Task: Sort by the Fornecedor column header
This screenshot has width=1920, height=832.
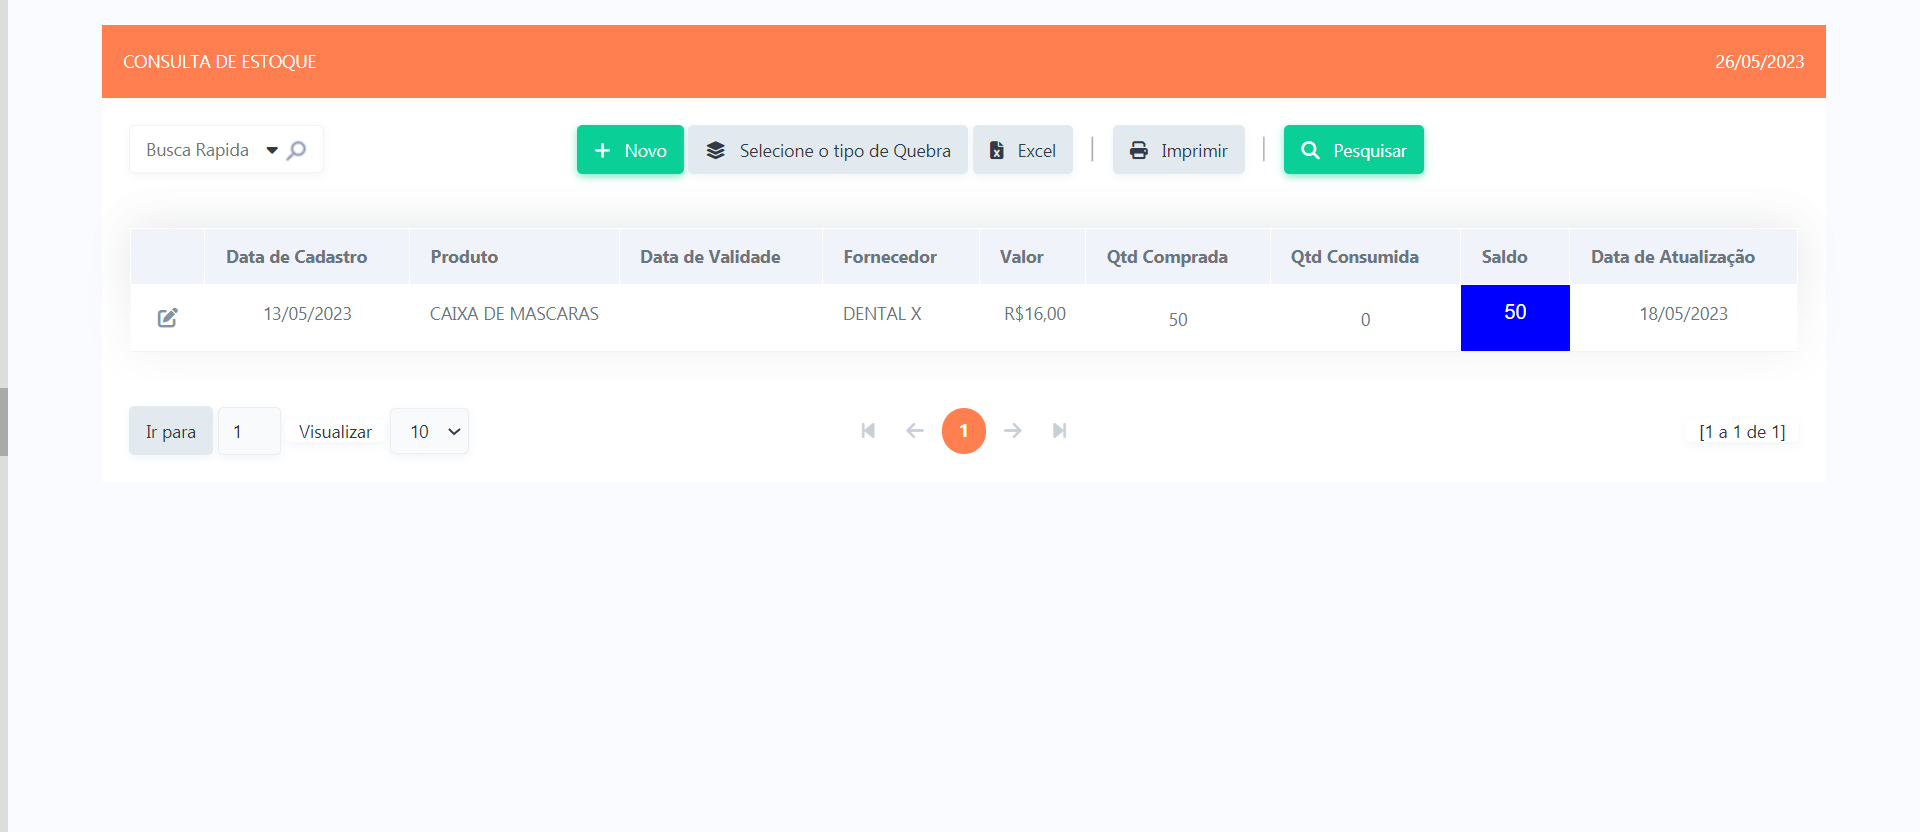Action: [889, 257]
